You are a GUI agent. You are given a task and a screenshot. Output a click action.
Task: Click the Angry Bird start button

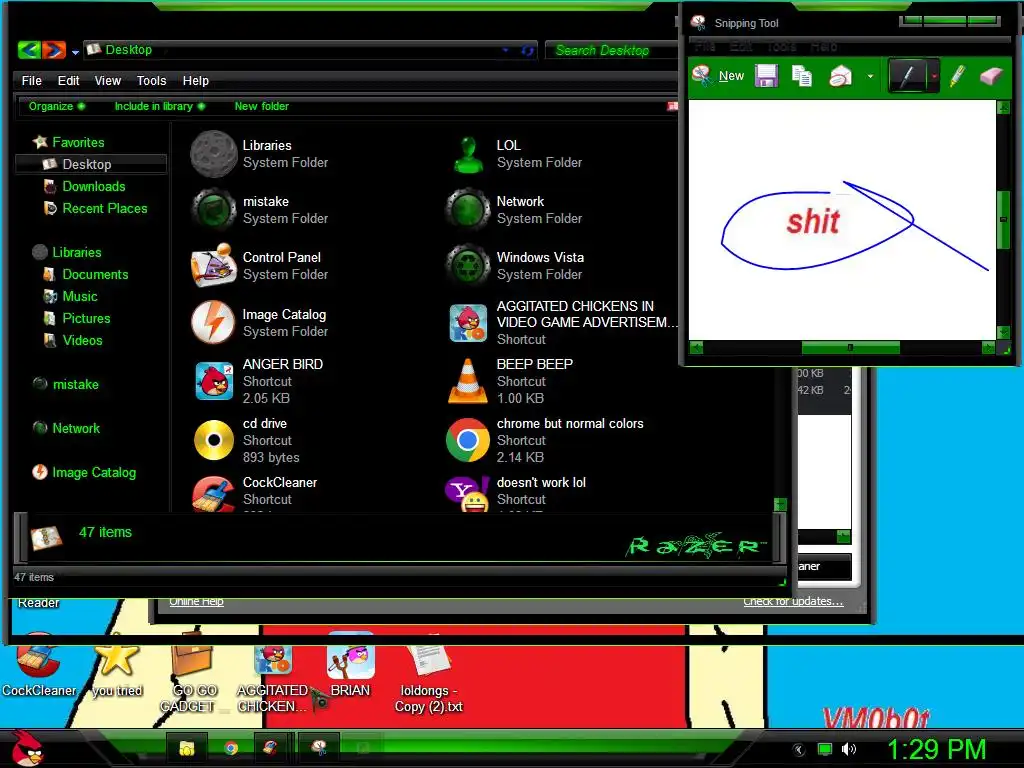pyautogui.click(x=27, y=748)
